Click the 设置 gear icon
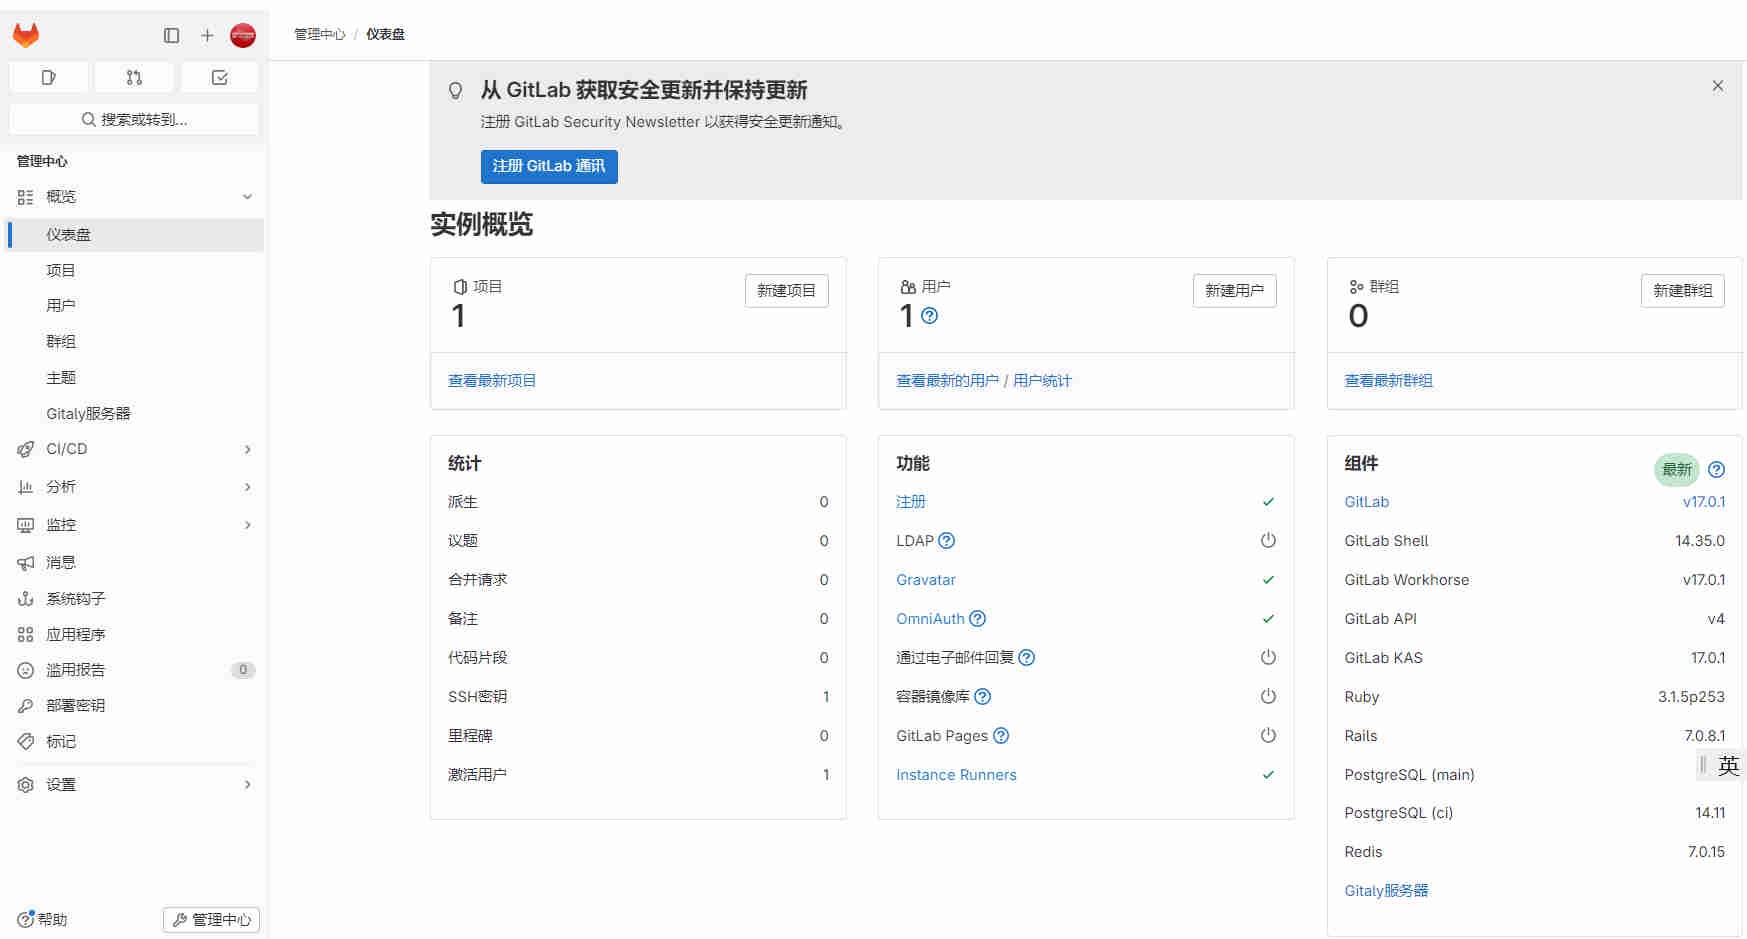1747x939 pixels. click(26, 785)
